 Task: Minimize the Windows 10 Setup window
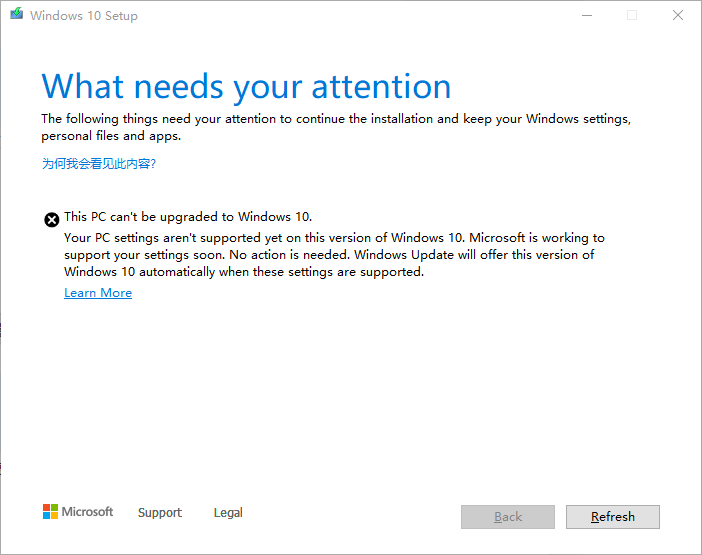pos(587,15)
